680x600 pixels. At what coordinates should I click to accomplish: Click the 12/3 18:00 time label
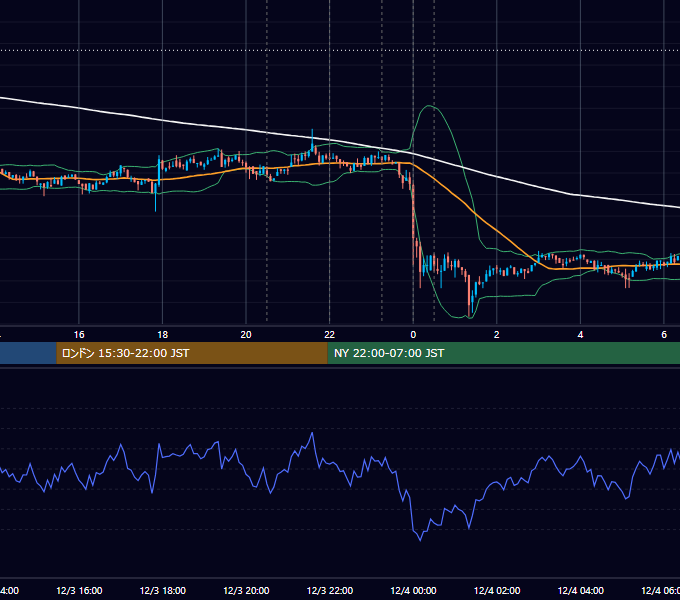[x=163, y=590]
